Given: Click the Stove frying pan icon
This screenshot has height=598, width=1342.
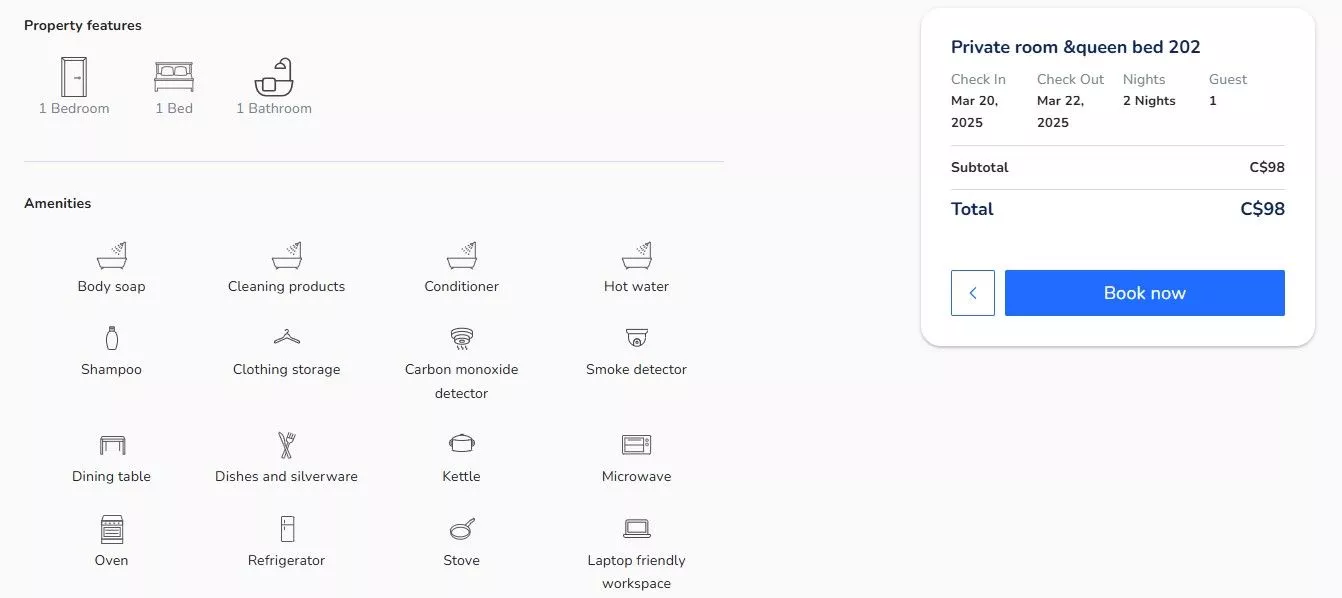Looking at the screenshot, I should pyautogui.click(x=461, y=529).
